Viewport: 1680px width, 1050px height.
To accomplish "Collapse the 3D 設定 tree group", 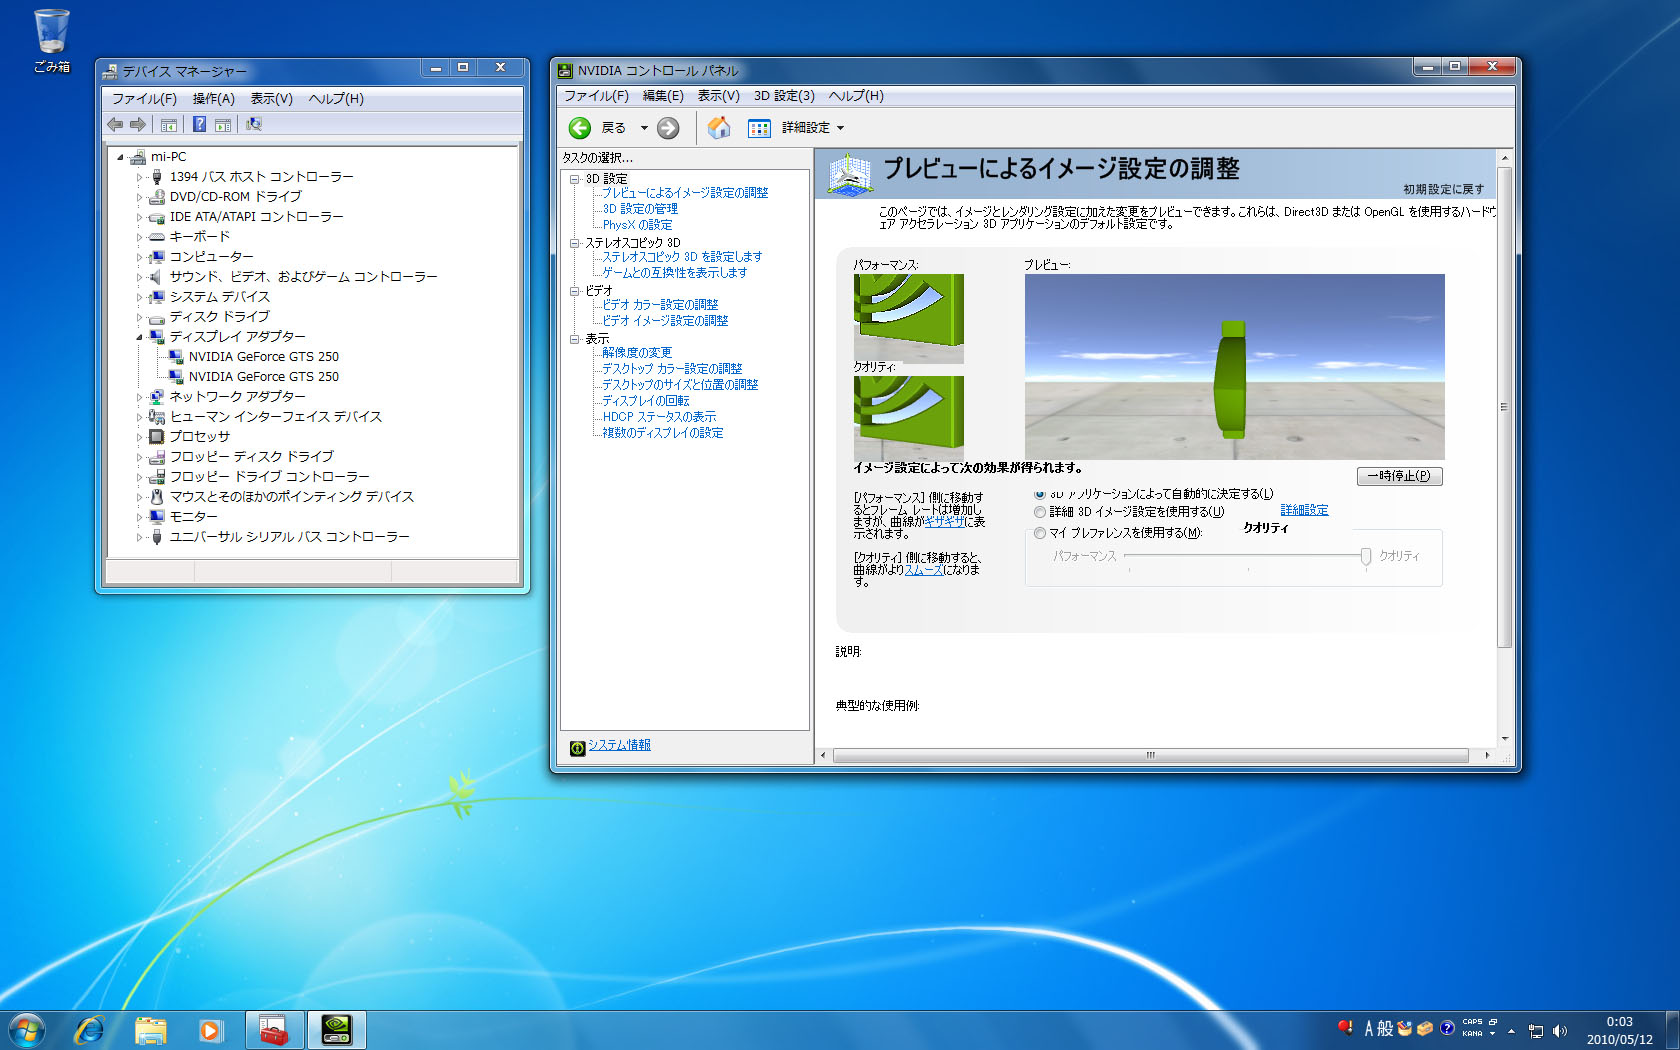I will point(575,179).
